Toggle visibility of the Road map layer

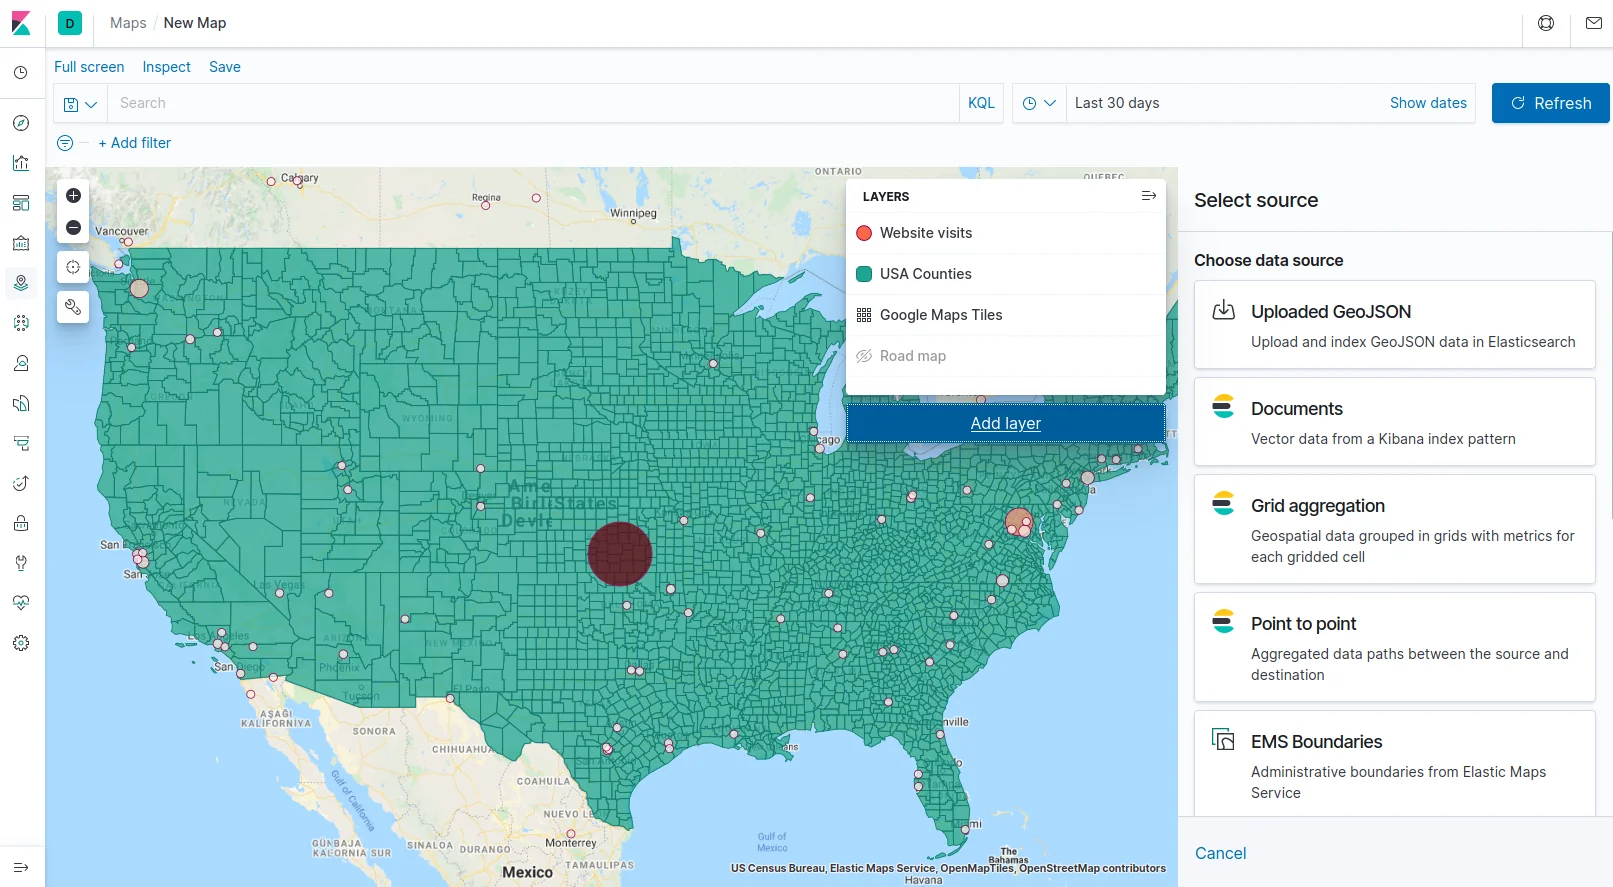pyautogui.click(x=864, y=356)
